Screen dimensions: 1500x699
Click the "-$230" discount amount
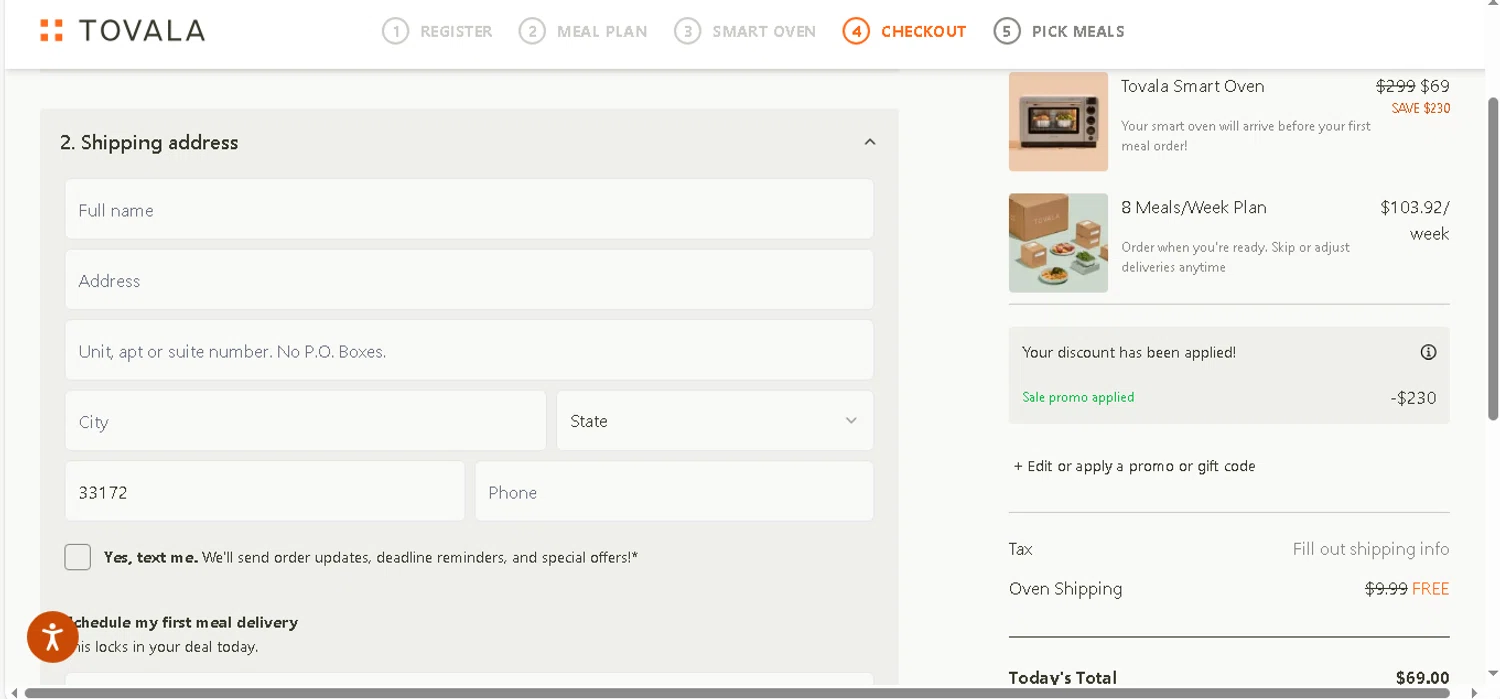[1413, 398]
